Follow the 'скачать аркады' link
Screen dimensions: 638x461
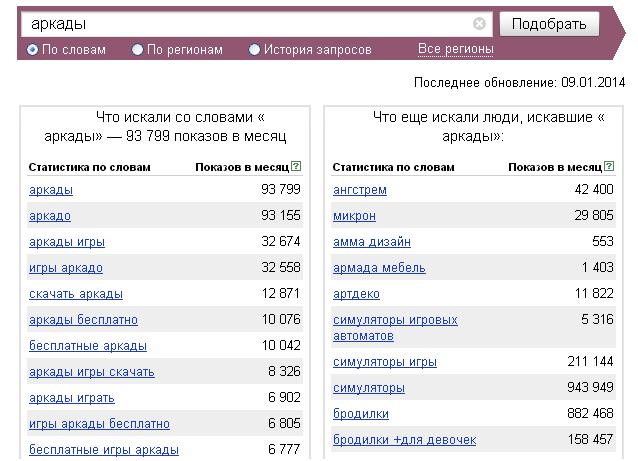click(x=76, y=294)
